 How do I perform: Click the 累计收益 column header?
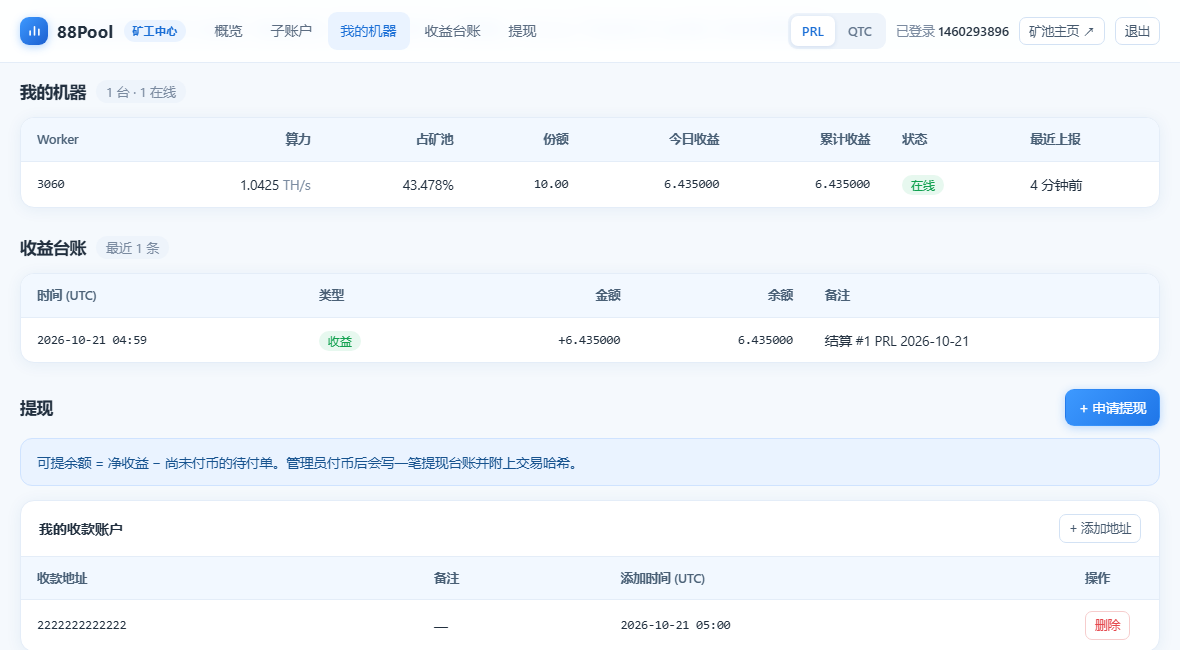pos(845,139)
